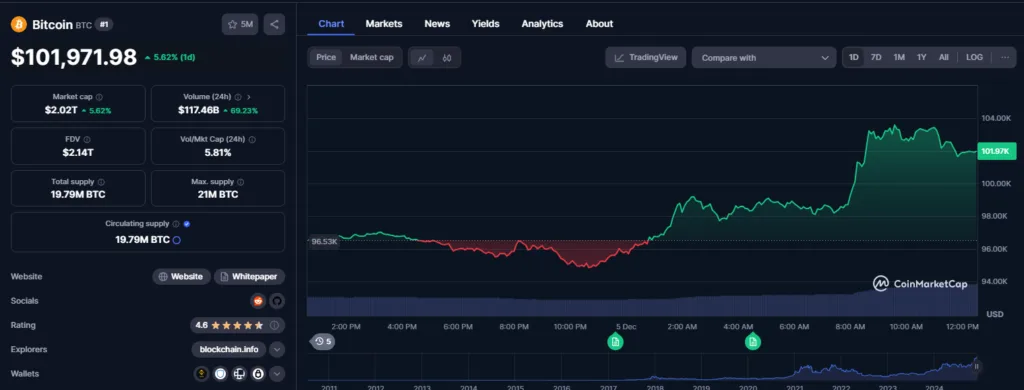Click the Circulating supply info icon

(x=176, y=223)
